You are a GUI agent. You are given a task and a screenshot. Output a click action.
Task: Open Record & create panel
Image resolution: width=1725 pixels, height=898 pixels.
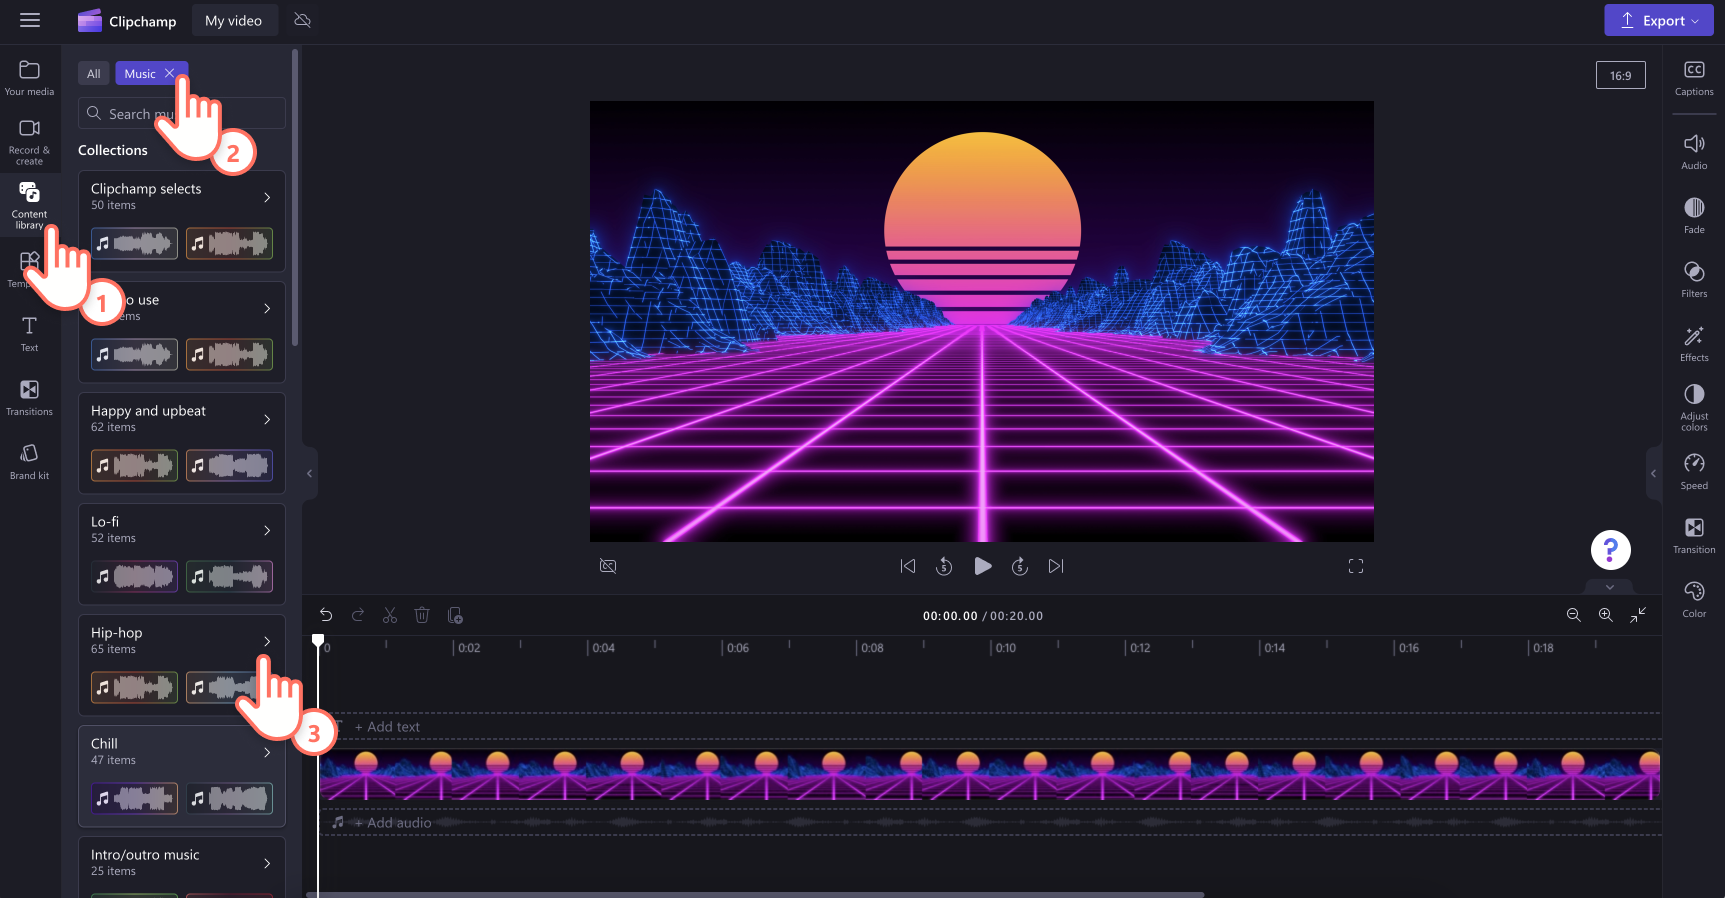[29, 142]
